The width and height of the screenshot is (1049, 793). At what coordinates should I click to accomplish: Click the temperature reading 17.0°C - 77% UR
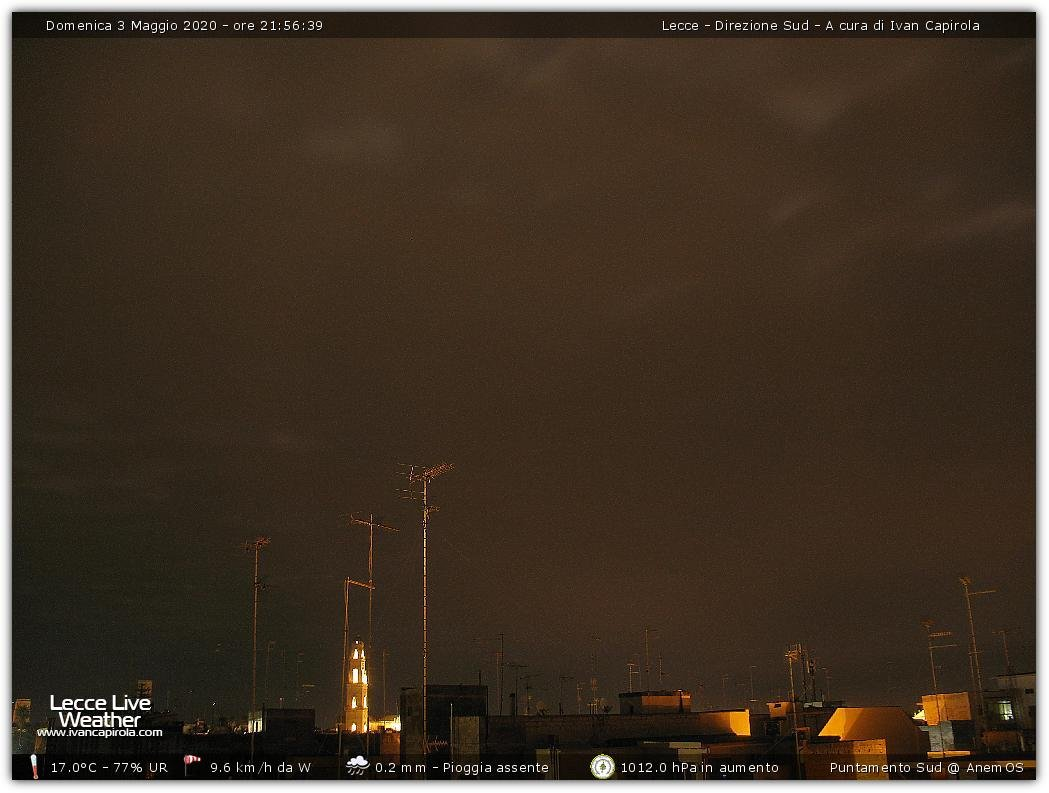click(109, 768)
